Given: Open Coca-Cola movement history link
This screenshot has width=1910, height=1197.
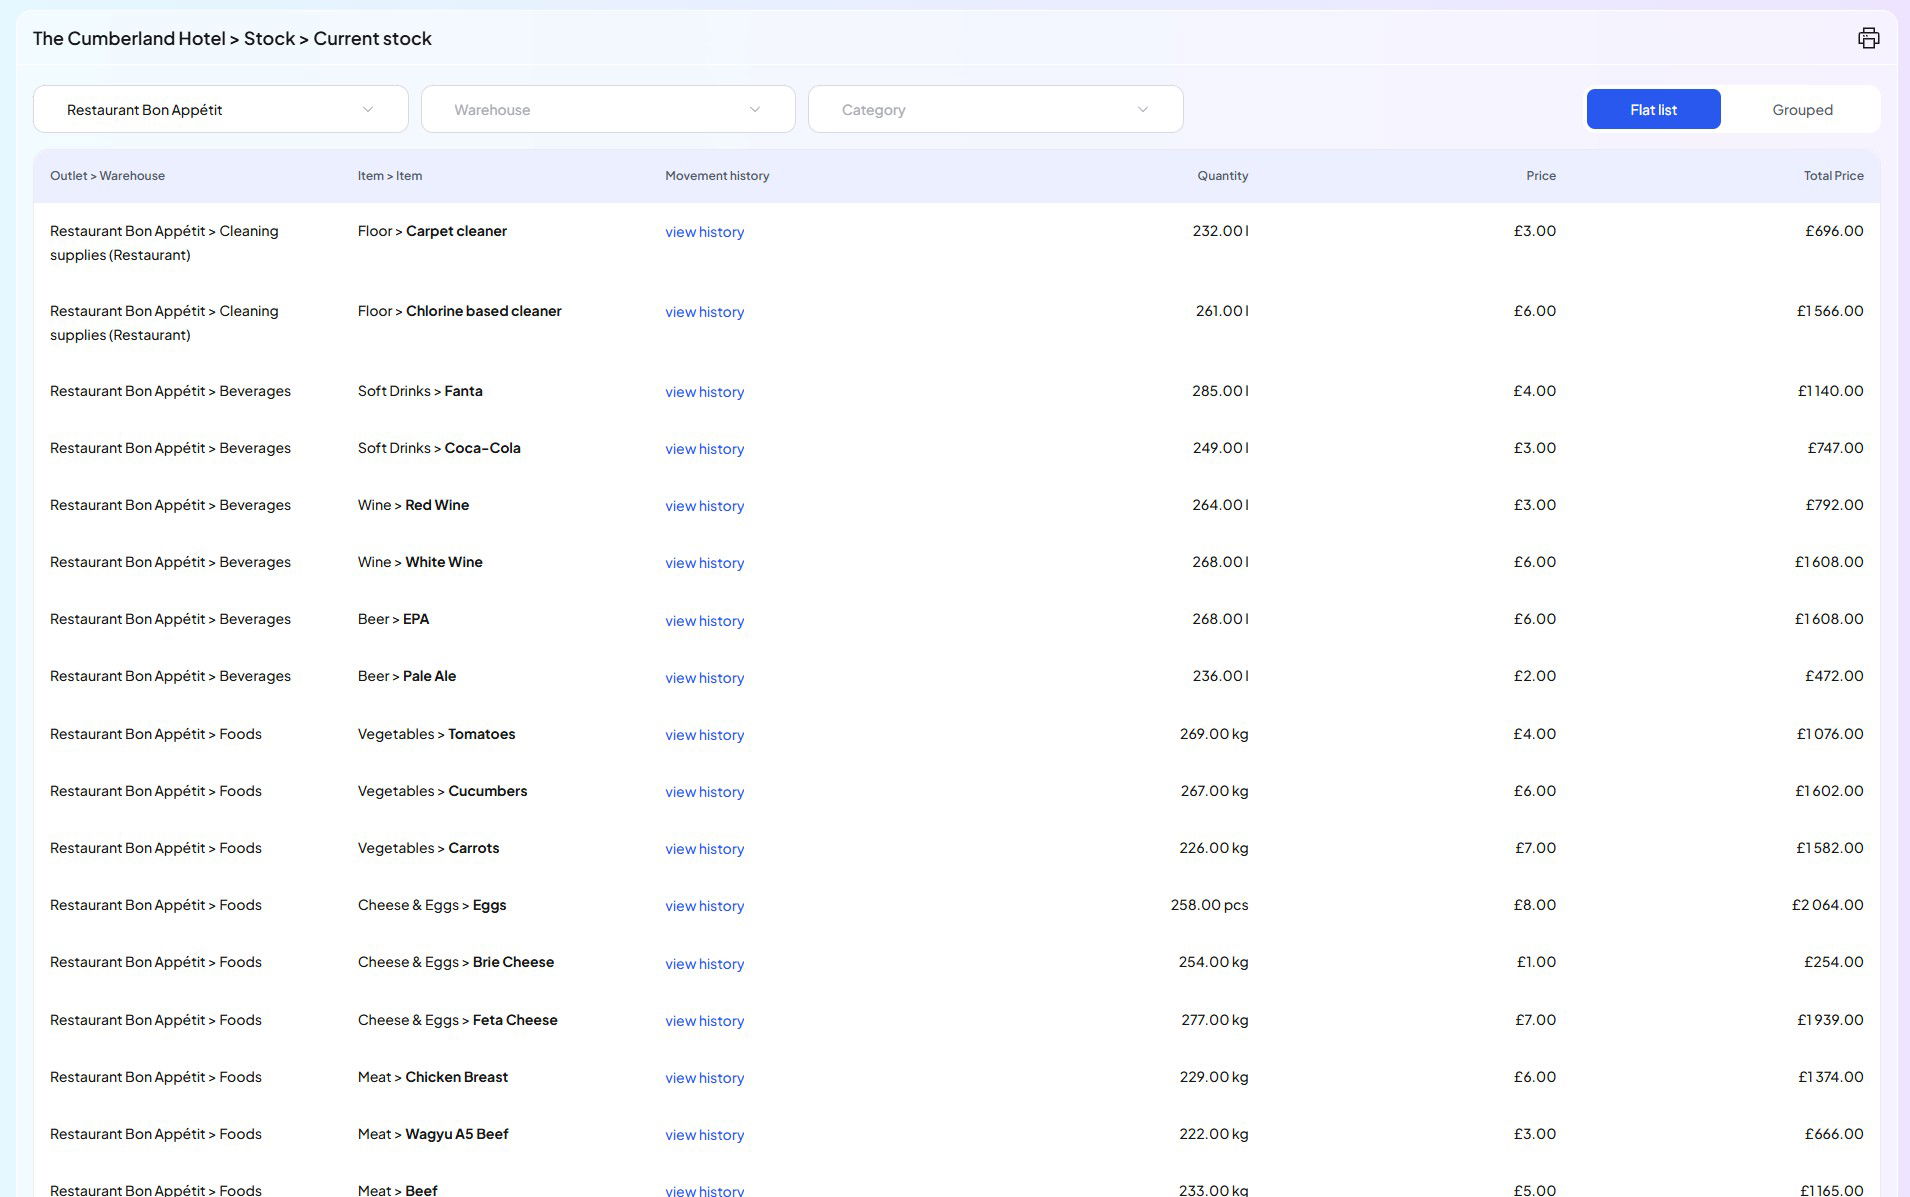Looking at the screenshot, I should tap(704, 449).
